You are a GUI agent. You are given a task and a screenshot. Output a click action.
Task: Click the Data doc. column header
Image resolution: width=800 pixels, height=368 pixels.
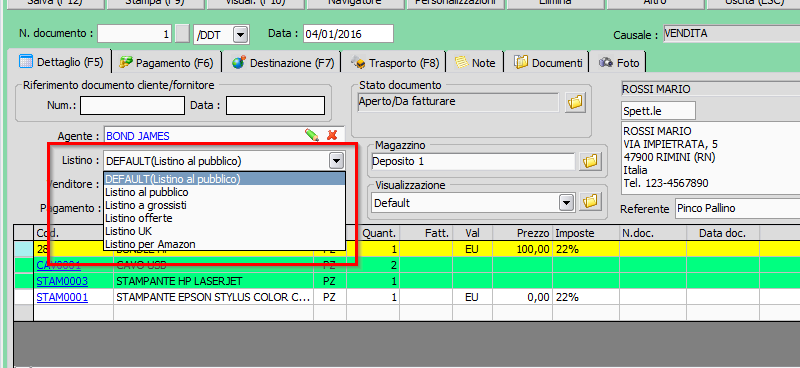(723, 233)
